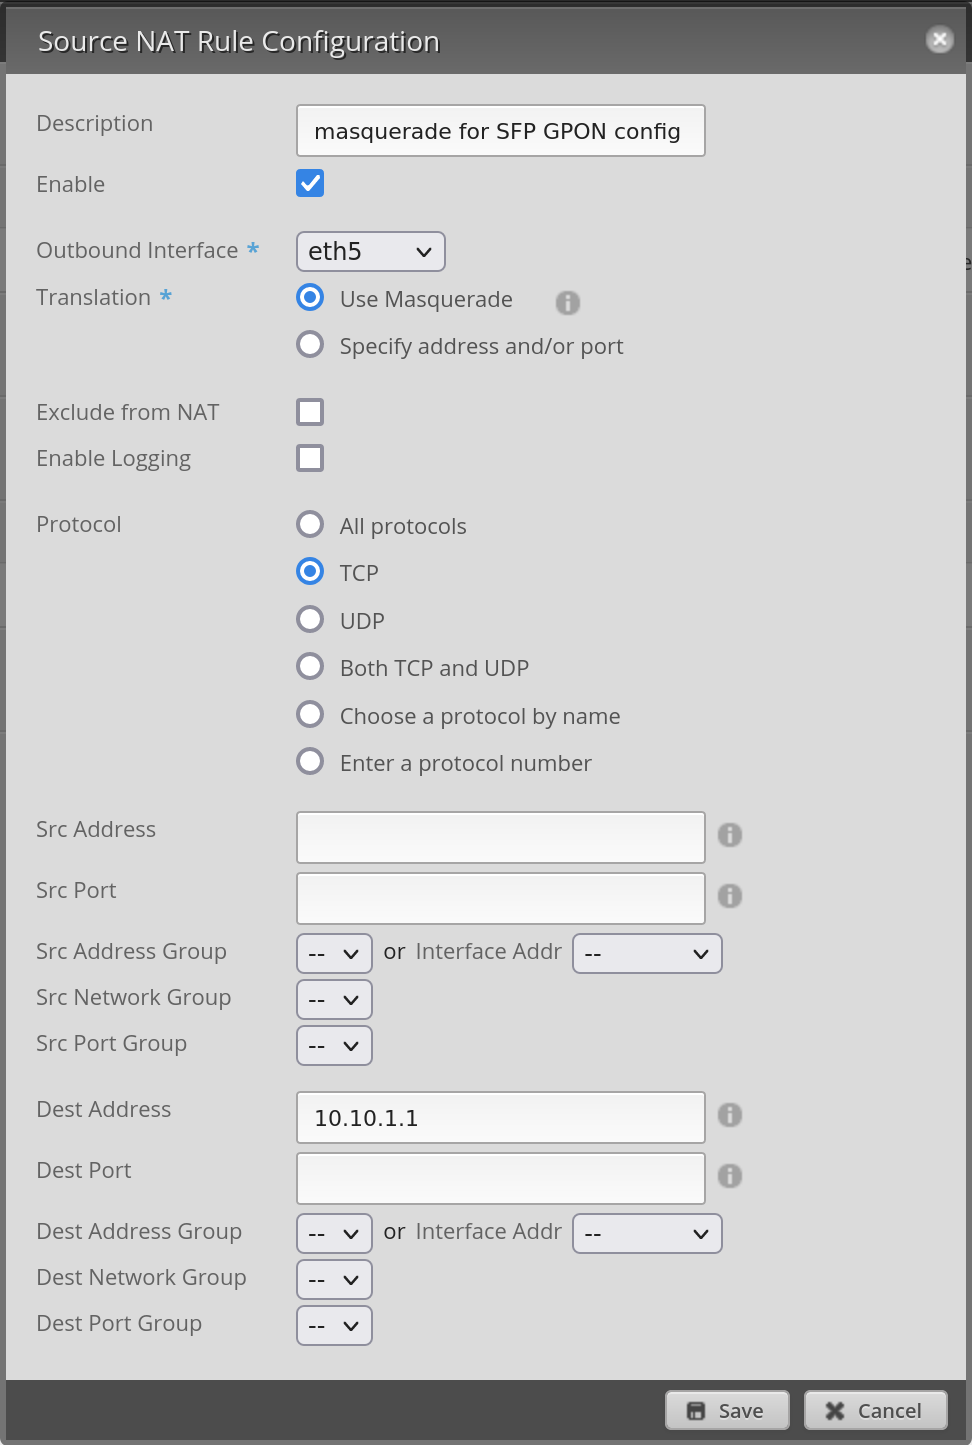Open Interface Addr dropdown in Src row
The image size is (972, 1445).
(x=647, y=954)
